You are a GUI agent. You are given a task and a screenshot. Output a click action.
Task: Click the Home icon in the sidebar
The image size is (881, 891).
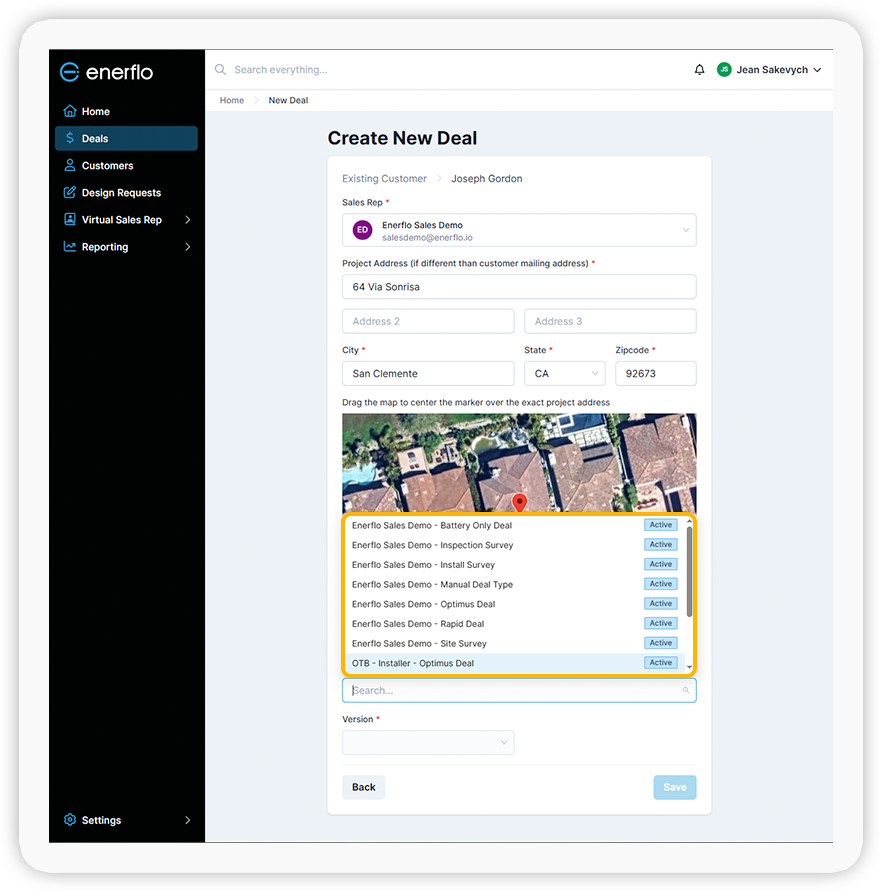click(x=72, y=111)
